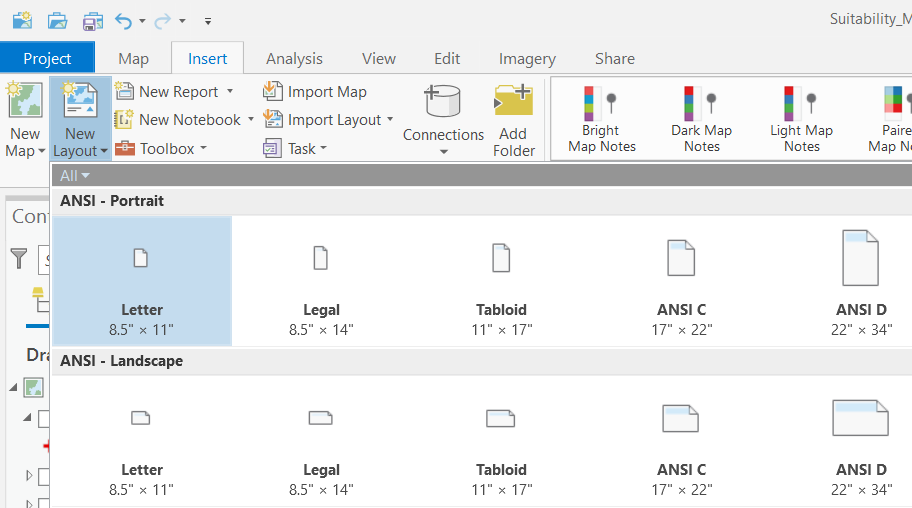Click the New Map icon
This screenshot has width=912, height=508.
click(24, 104)
